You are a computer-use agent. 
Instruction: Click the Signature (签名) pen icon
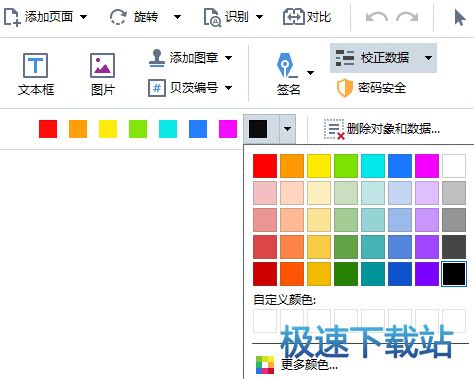click(x=286, y=66)
